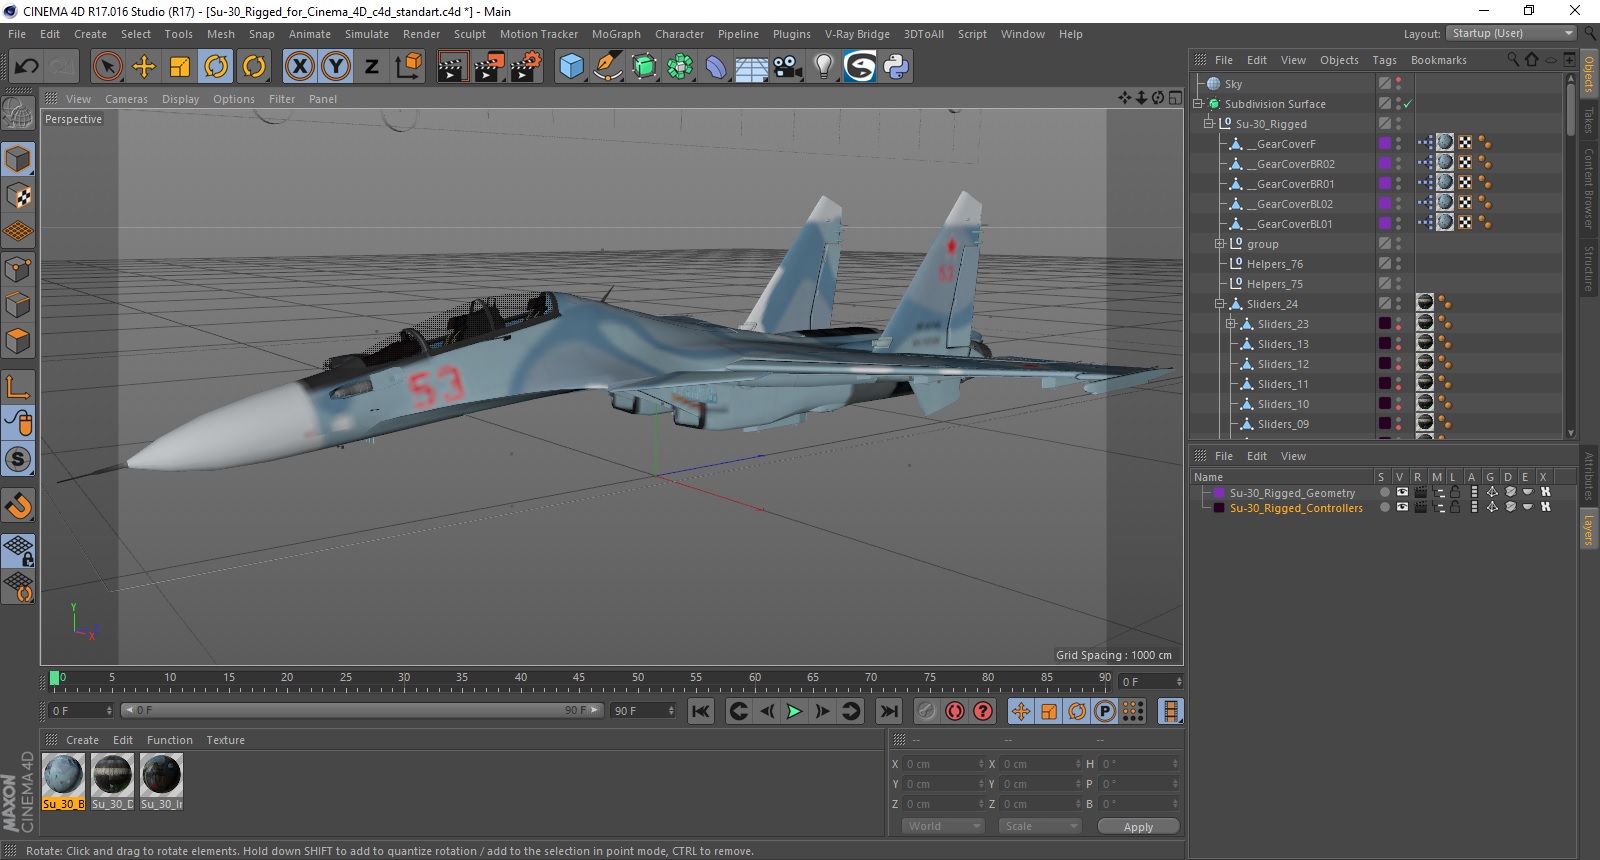
Task: Open the viewport Cameras menu
Action: (126, 99)
